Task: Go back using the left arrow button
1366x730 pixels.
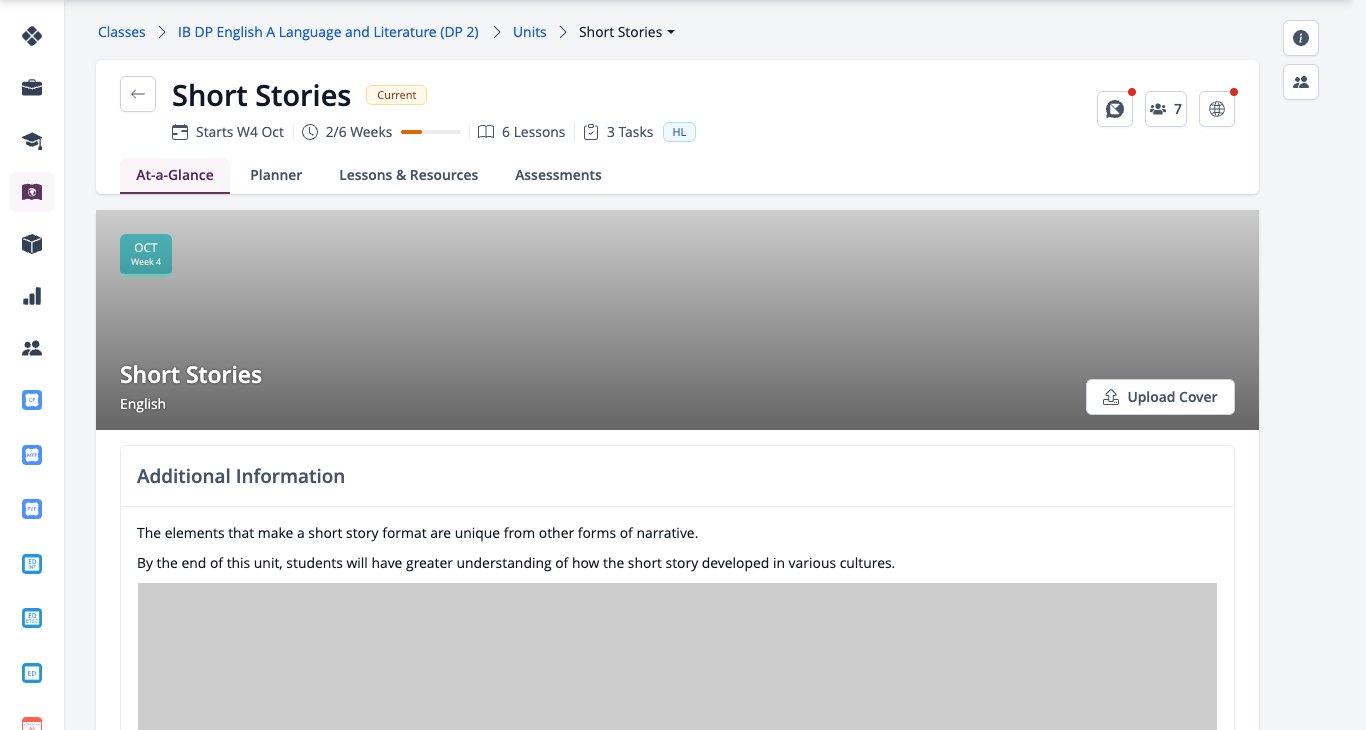Action: 138,94
